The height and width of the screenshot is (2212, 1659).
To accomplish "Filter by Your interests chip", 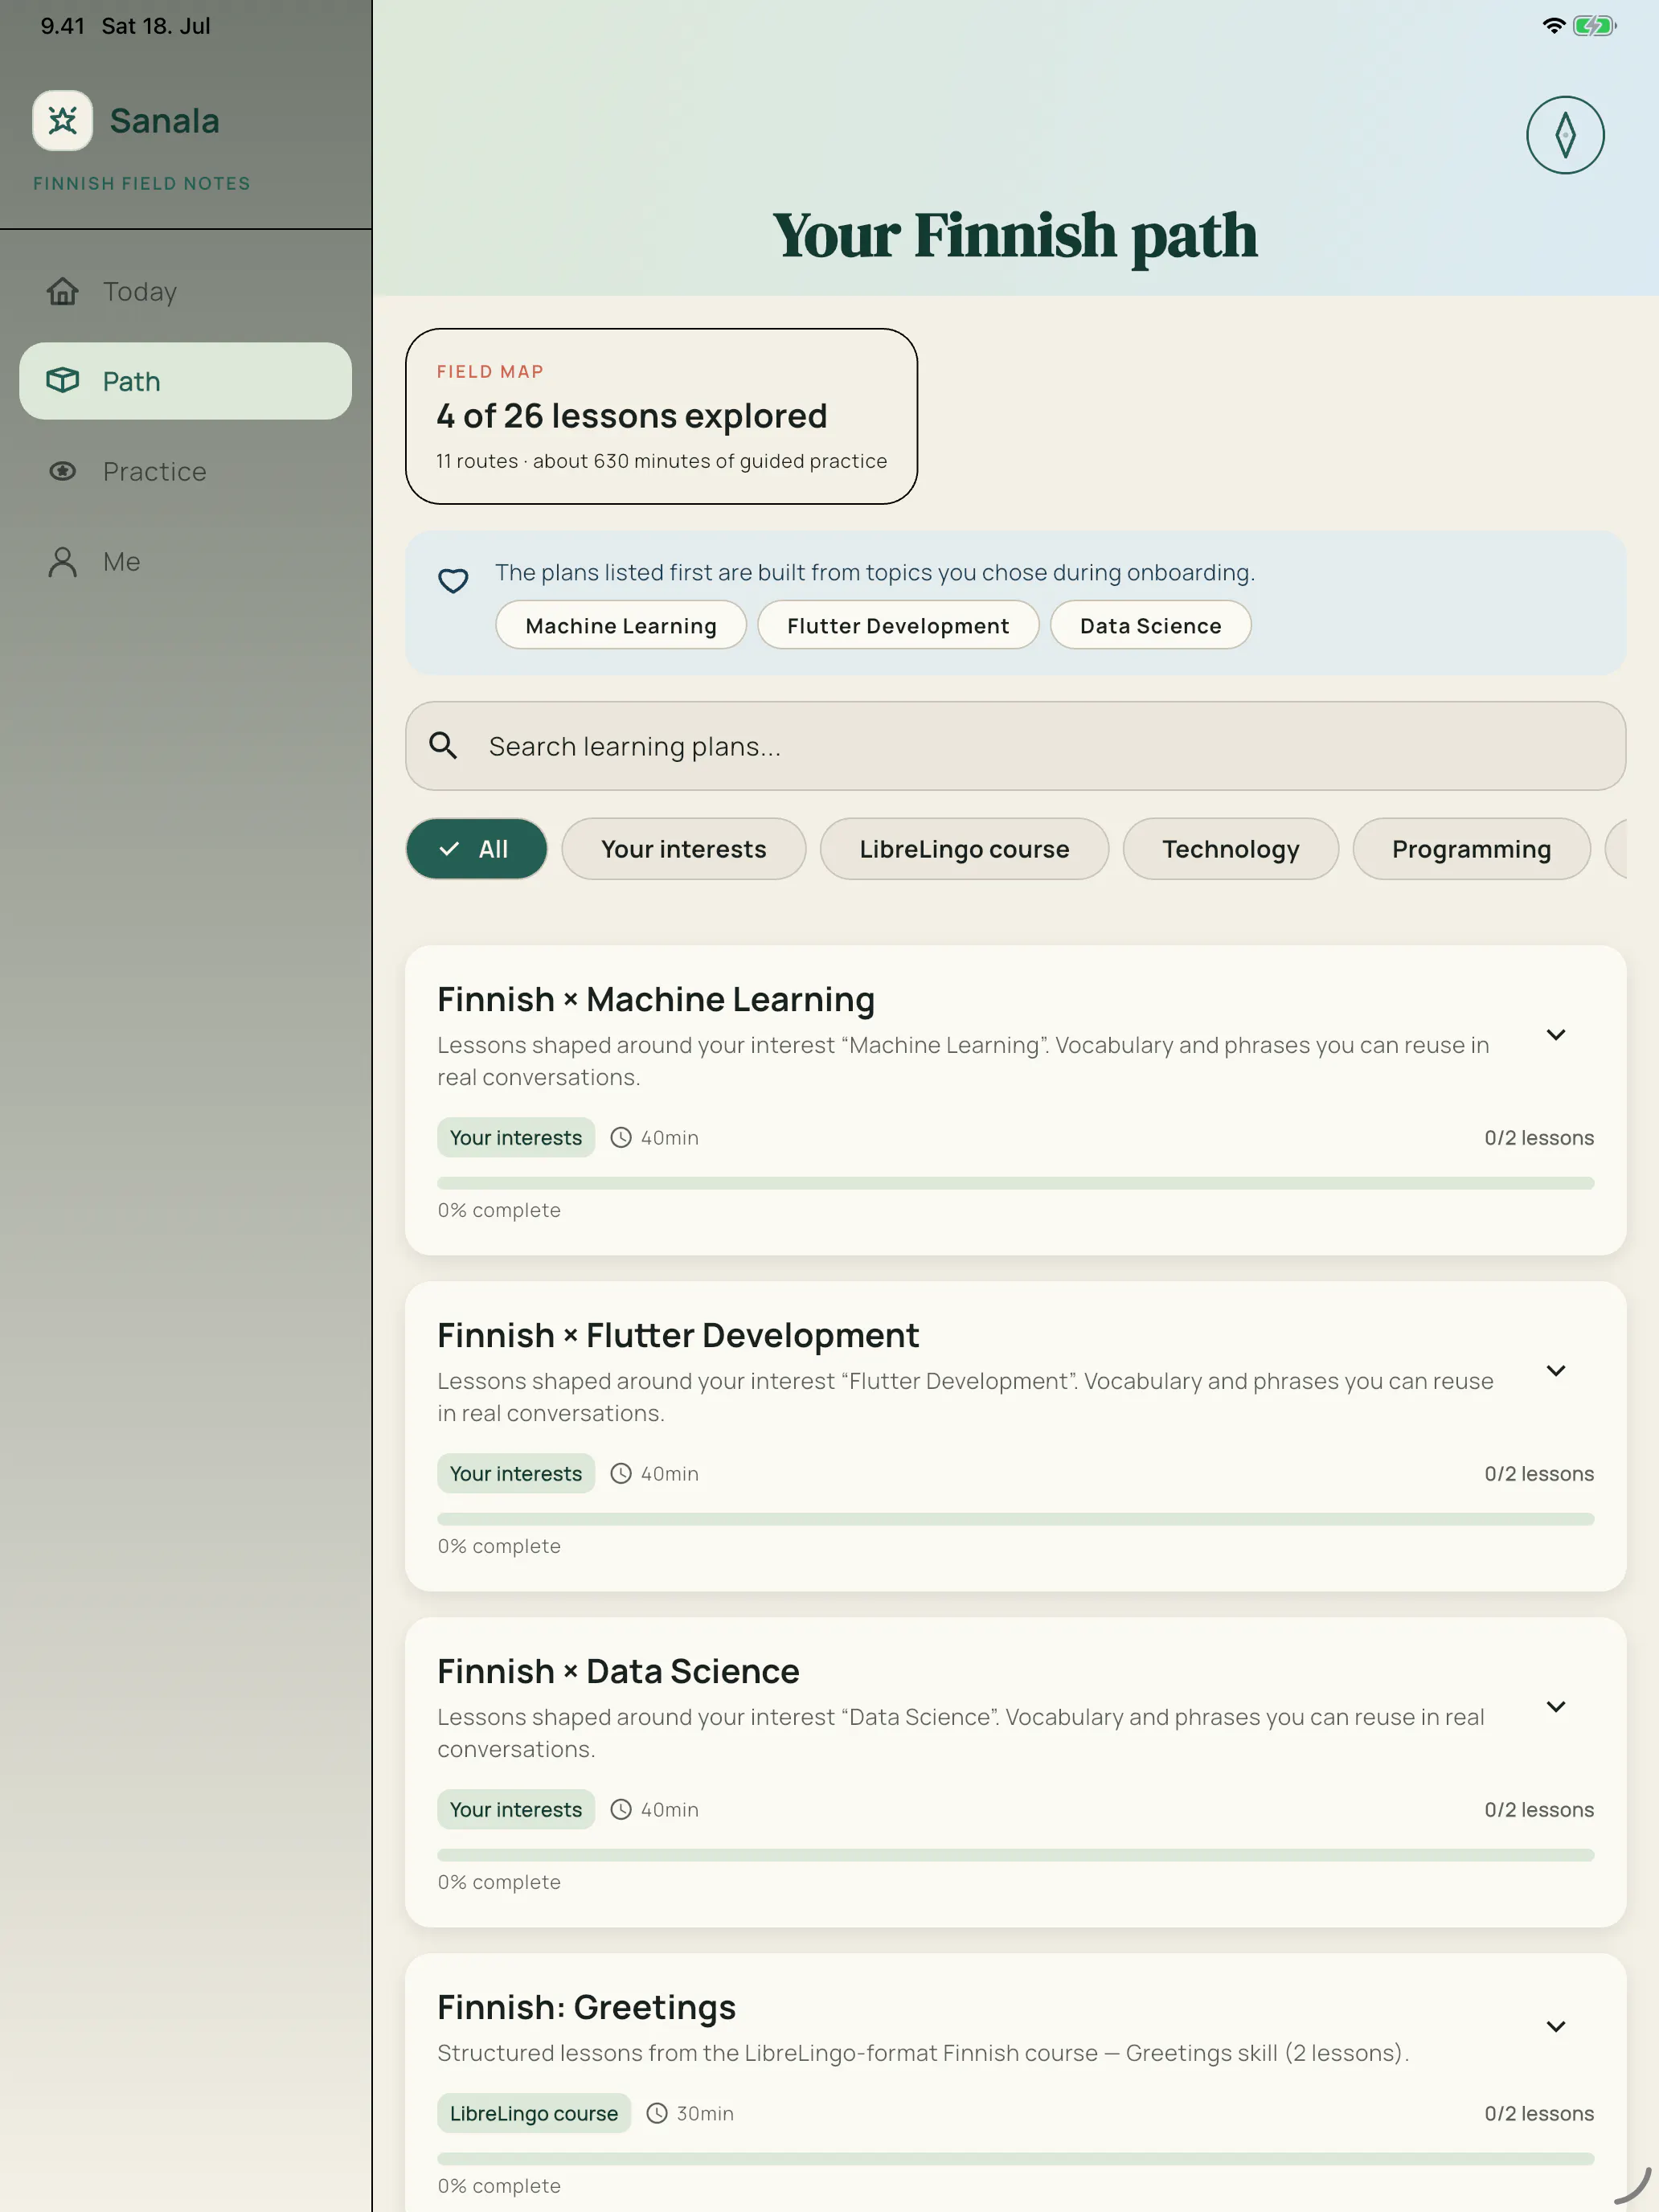I will 683,849.
